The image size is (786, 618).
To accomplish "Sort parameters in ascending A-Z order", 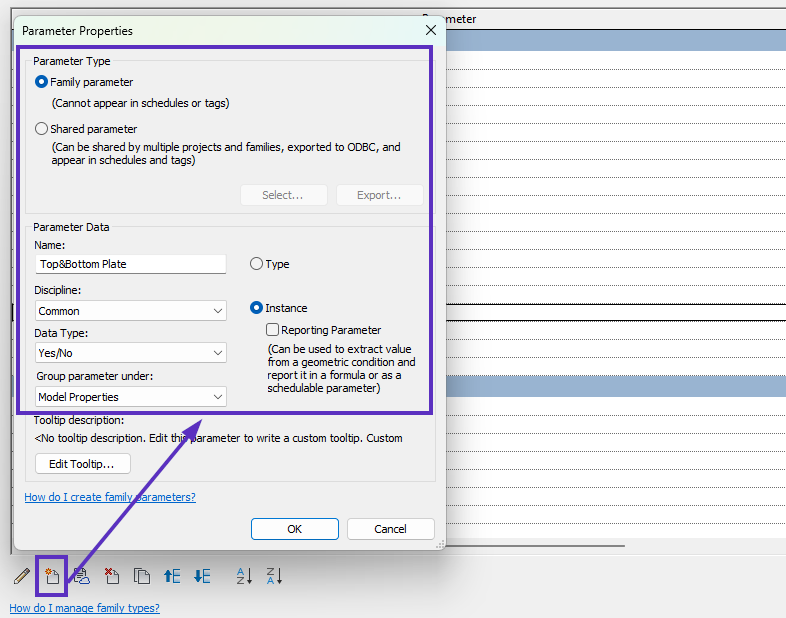I will (244, 576).
